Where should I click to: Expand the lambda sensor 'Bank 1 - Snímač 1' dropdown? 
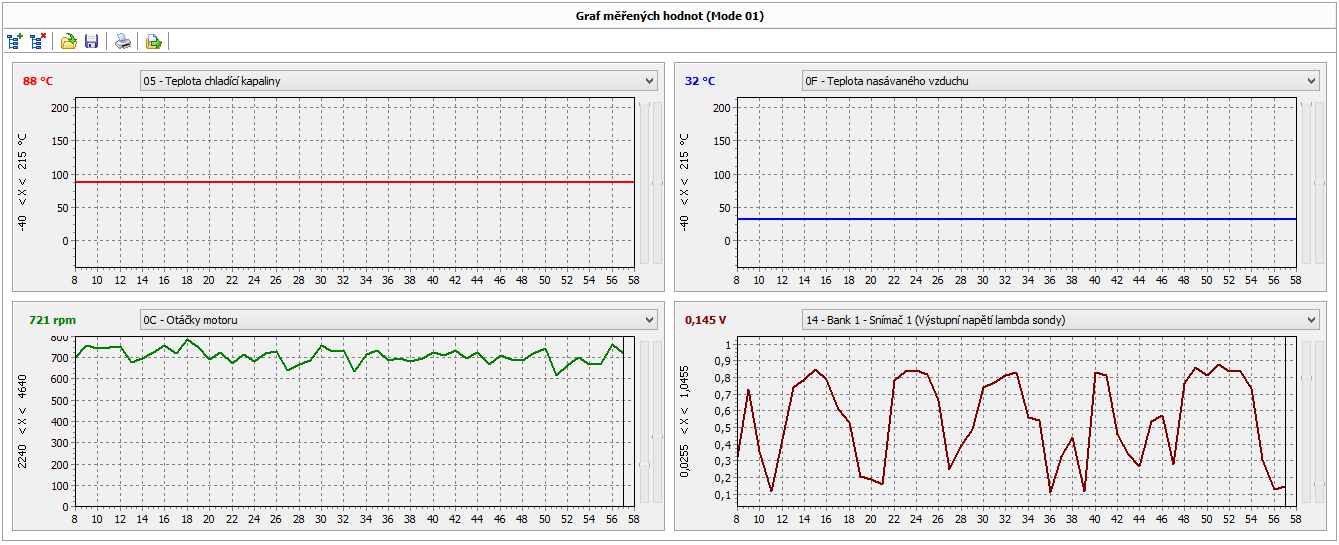[x=1060, y=320]
